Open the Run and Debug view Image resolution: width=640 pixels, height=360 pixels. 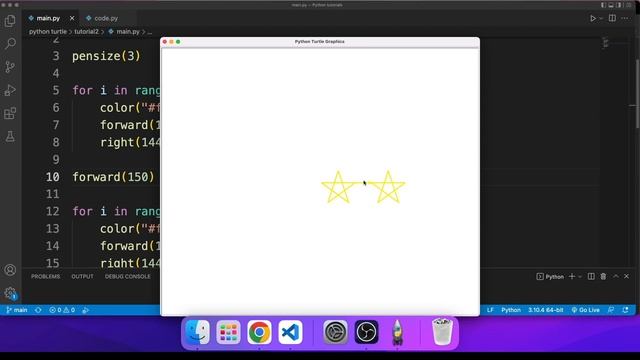(x=10, y=90)
